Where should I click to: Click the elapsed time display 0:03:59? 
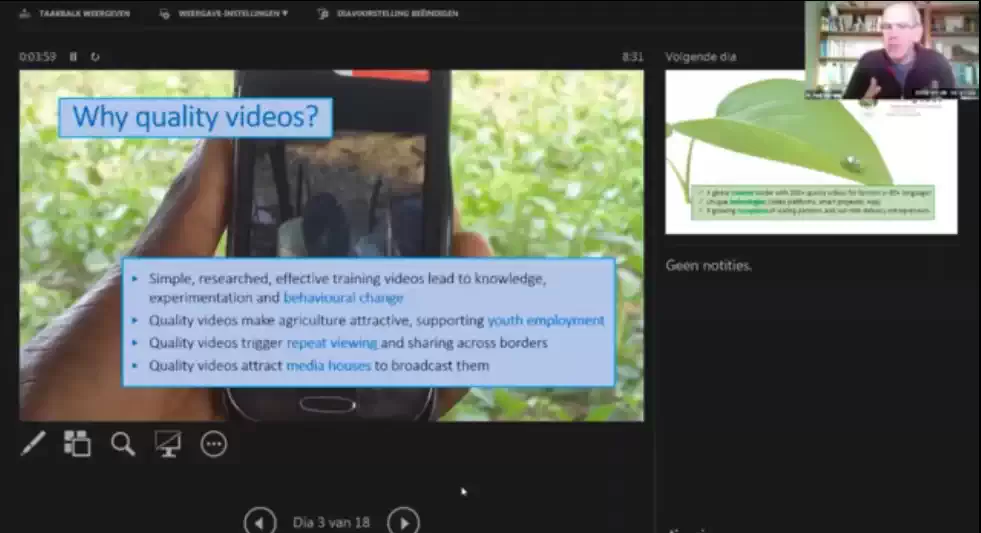click(38, 57)
